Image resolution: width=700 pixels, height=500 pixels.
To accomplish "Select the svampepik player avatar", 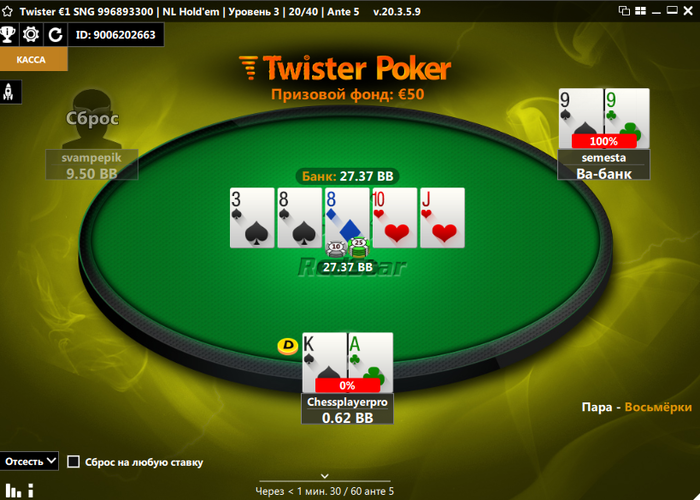I will pyautogui.click(x=92, y=119).
